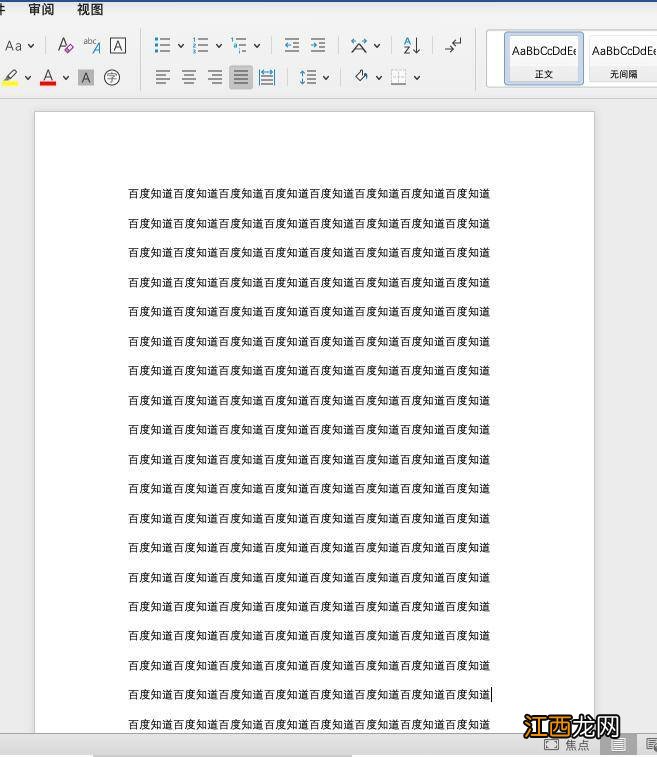Expand Asian layout dropdown arrow

click(x=377, y=46)
